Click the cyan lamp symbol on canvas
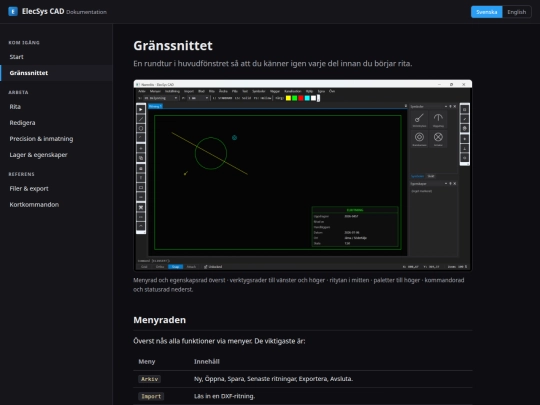The image size is (540, 405). (x=234, y=137)
